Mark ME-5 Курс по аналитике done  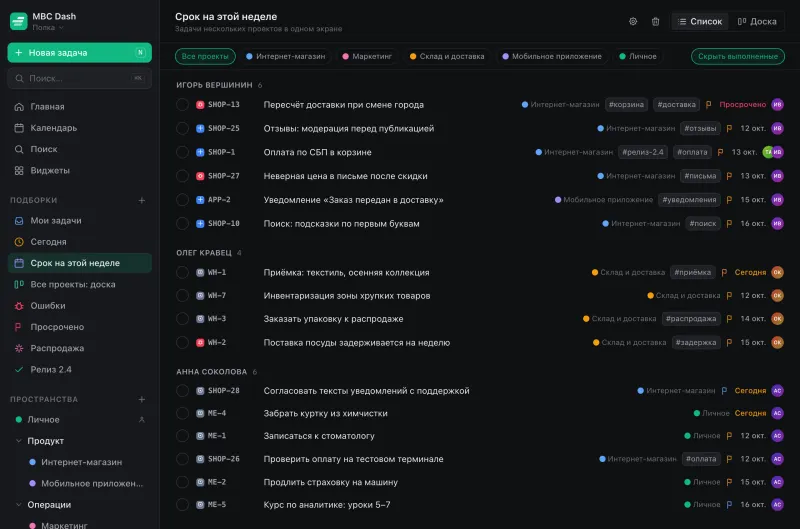tap(182, 505)
